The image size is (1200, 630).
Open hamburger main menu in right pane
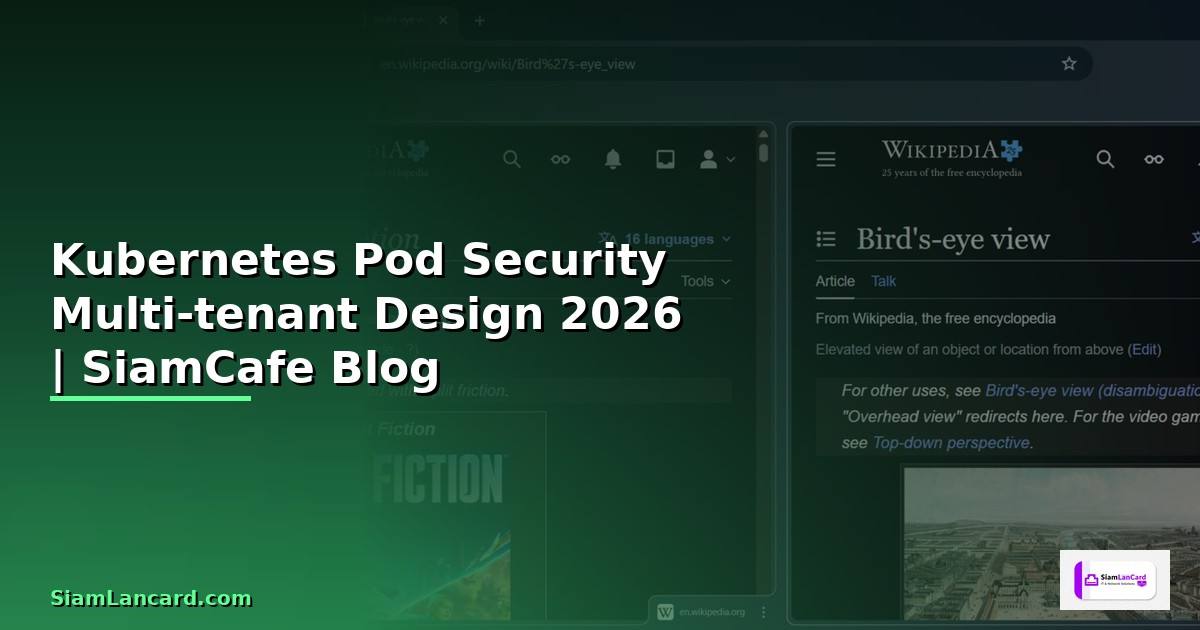[826, 159]
